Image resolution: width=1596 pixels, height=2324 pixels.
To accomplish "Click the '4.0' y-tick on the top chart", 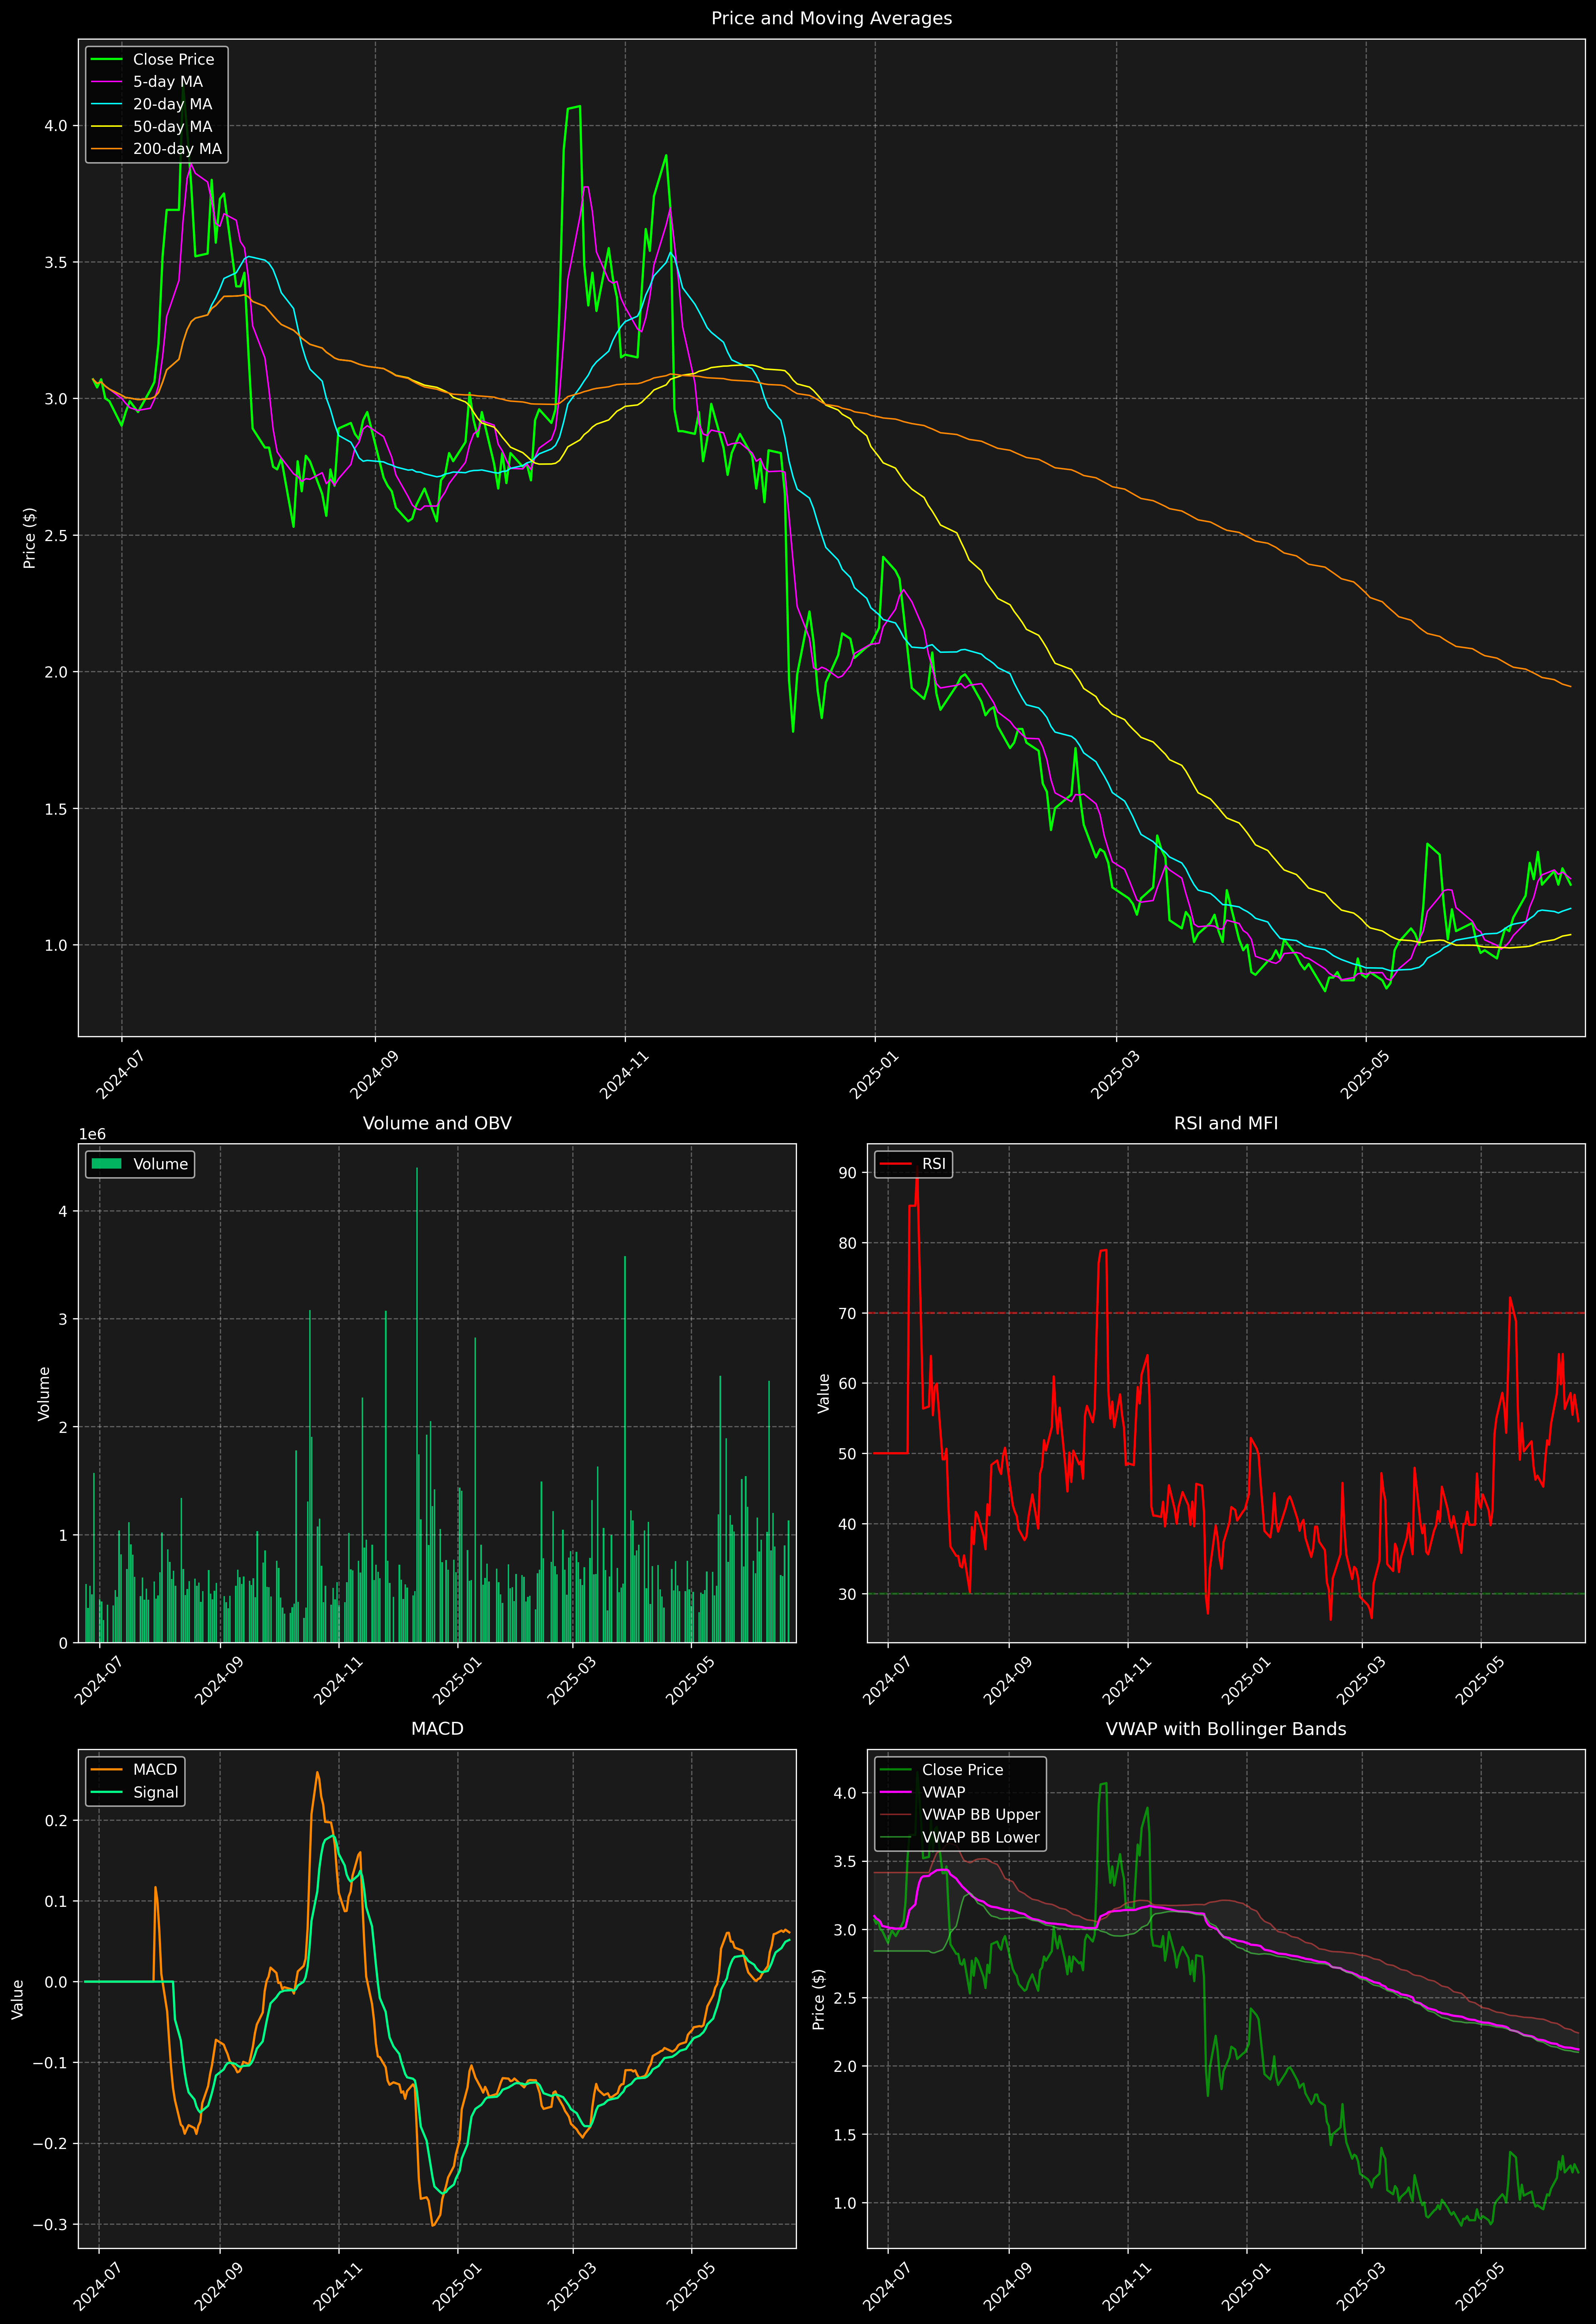I will pyautogui.click(x=56, y=126).
